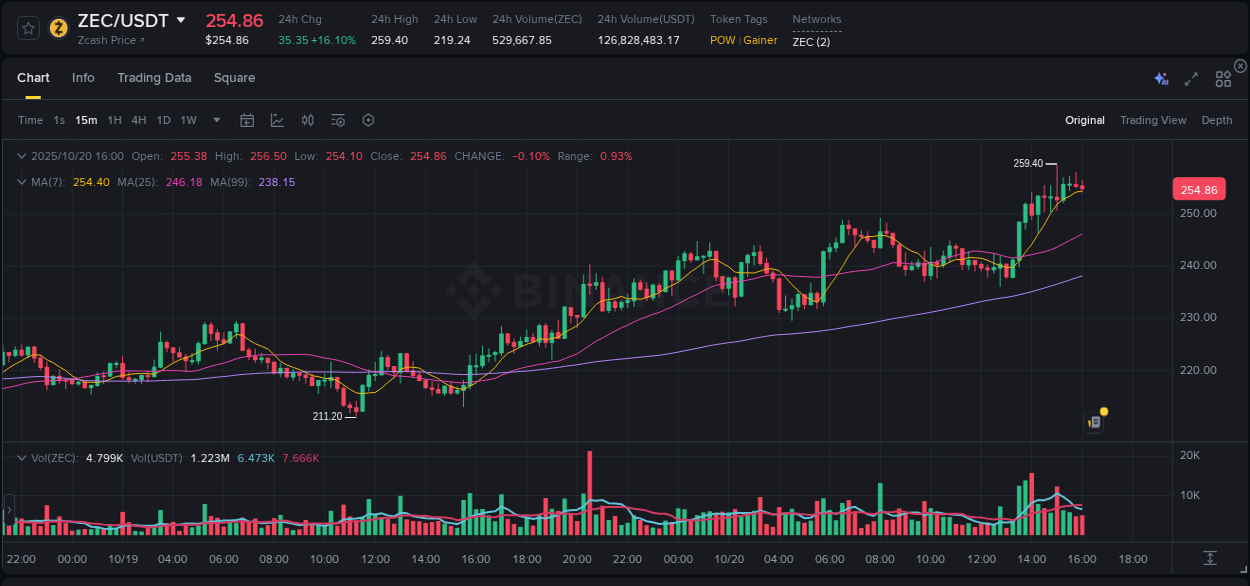Open chart settings hexagon icon
The image size is (1250, 586).
pyautogui.click(x=368, y=120)
